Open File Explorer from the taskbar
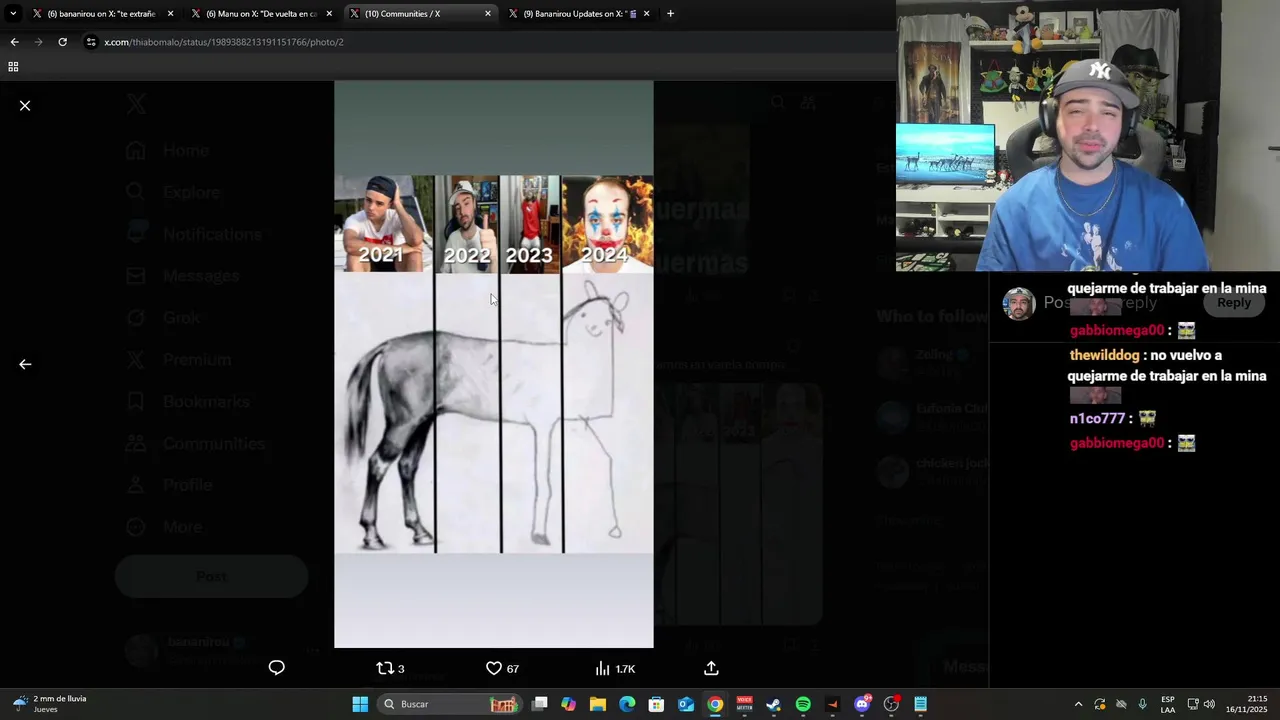Viewport: 1280px width, 720px height. [x=598, y=704]
